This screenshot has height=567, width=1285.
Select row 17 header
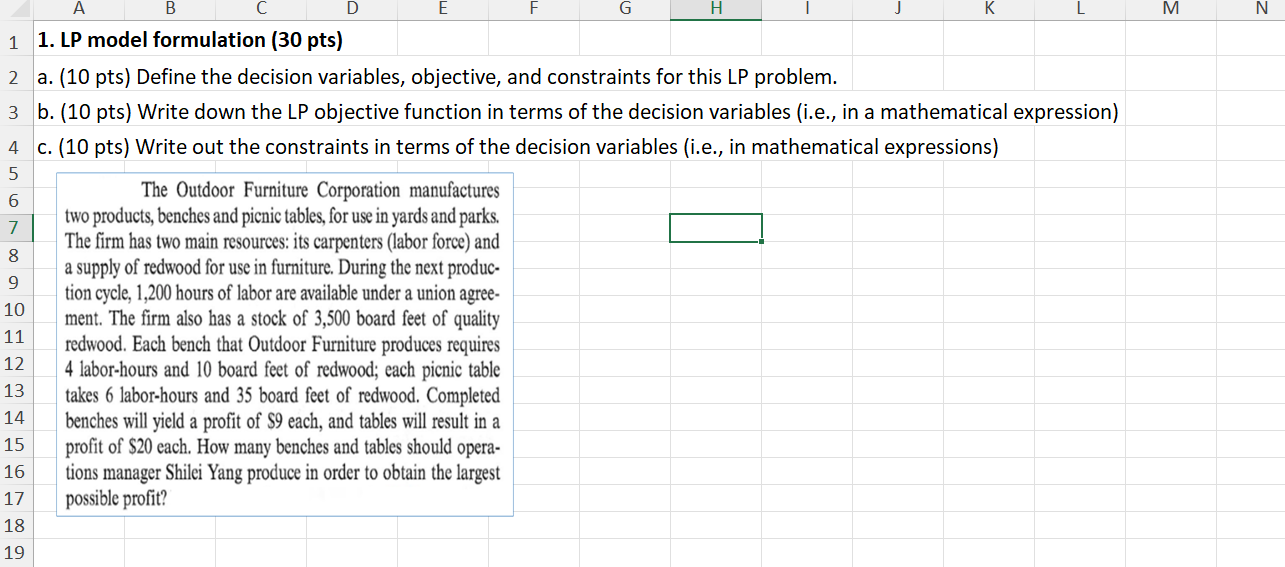16,498
